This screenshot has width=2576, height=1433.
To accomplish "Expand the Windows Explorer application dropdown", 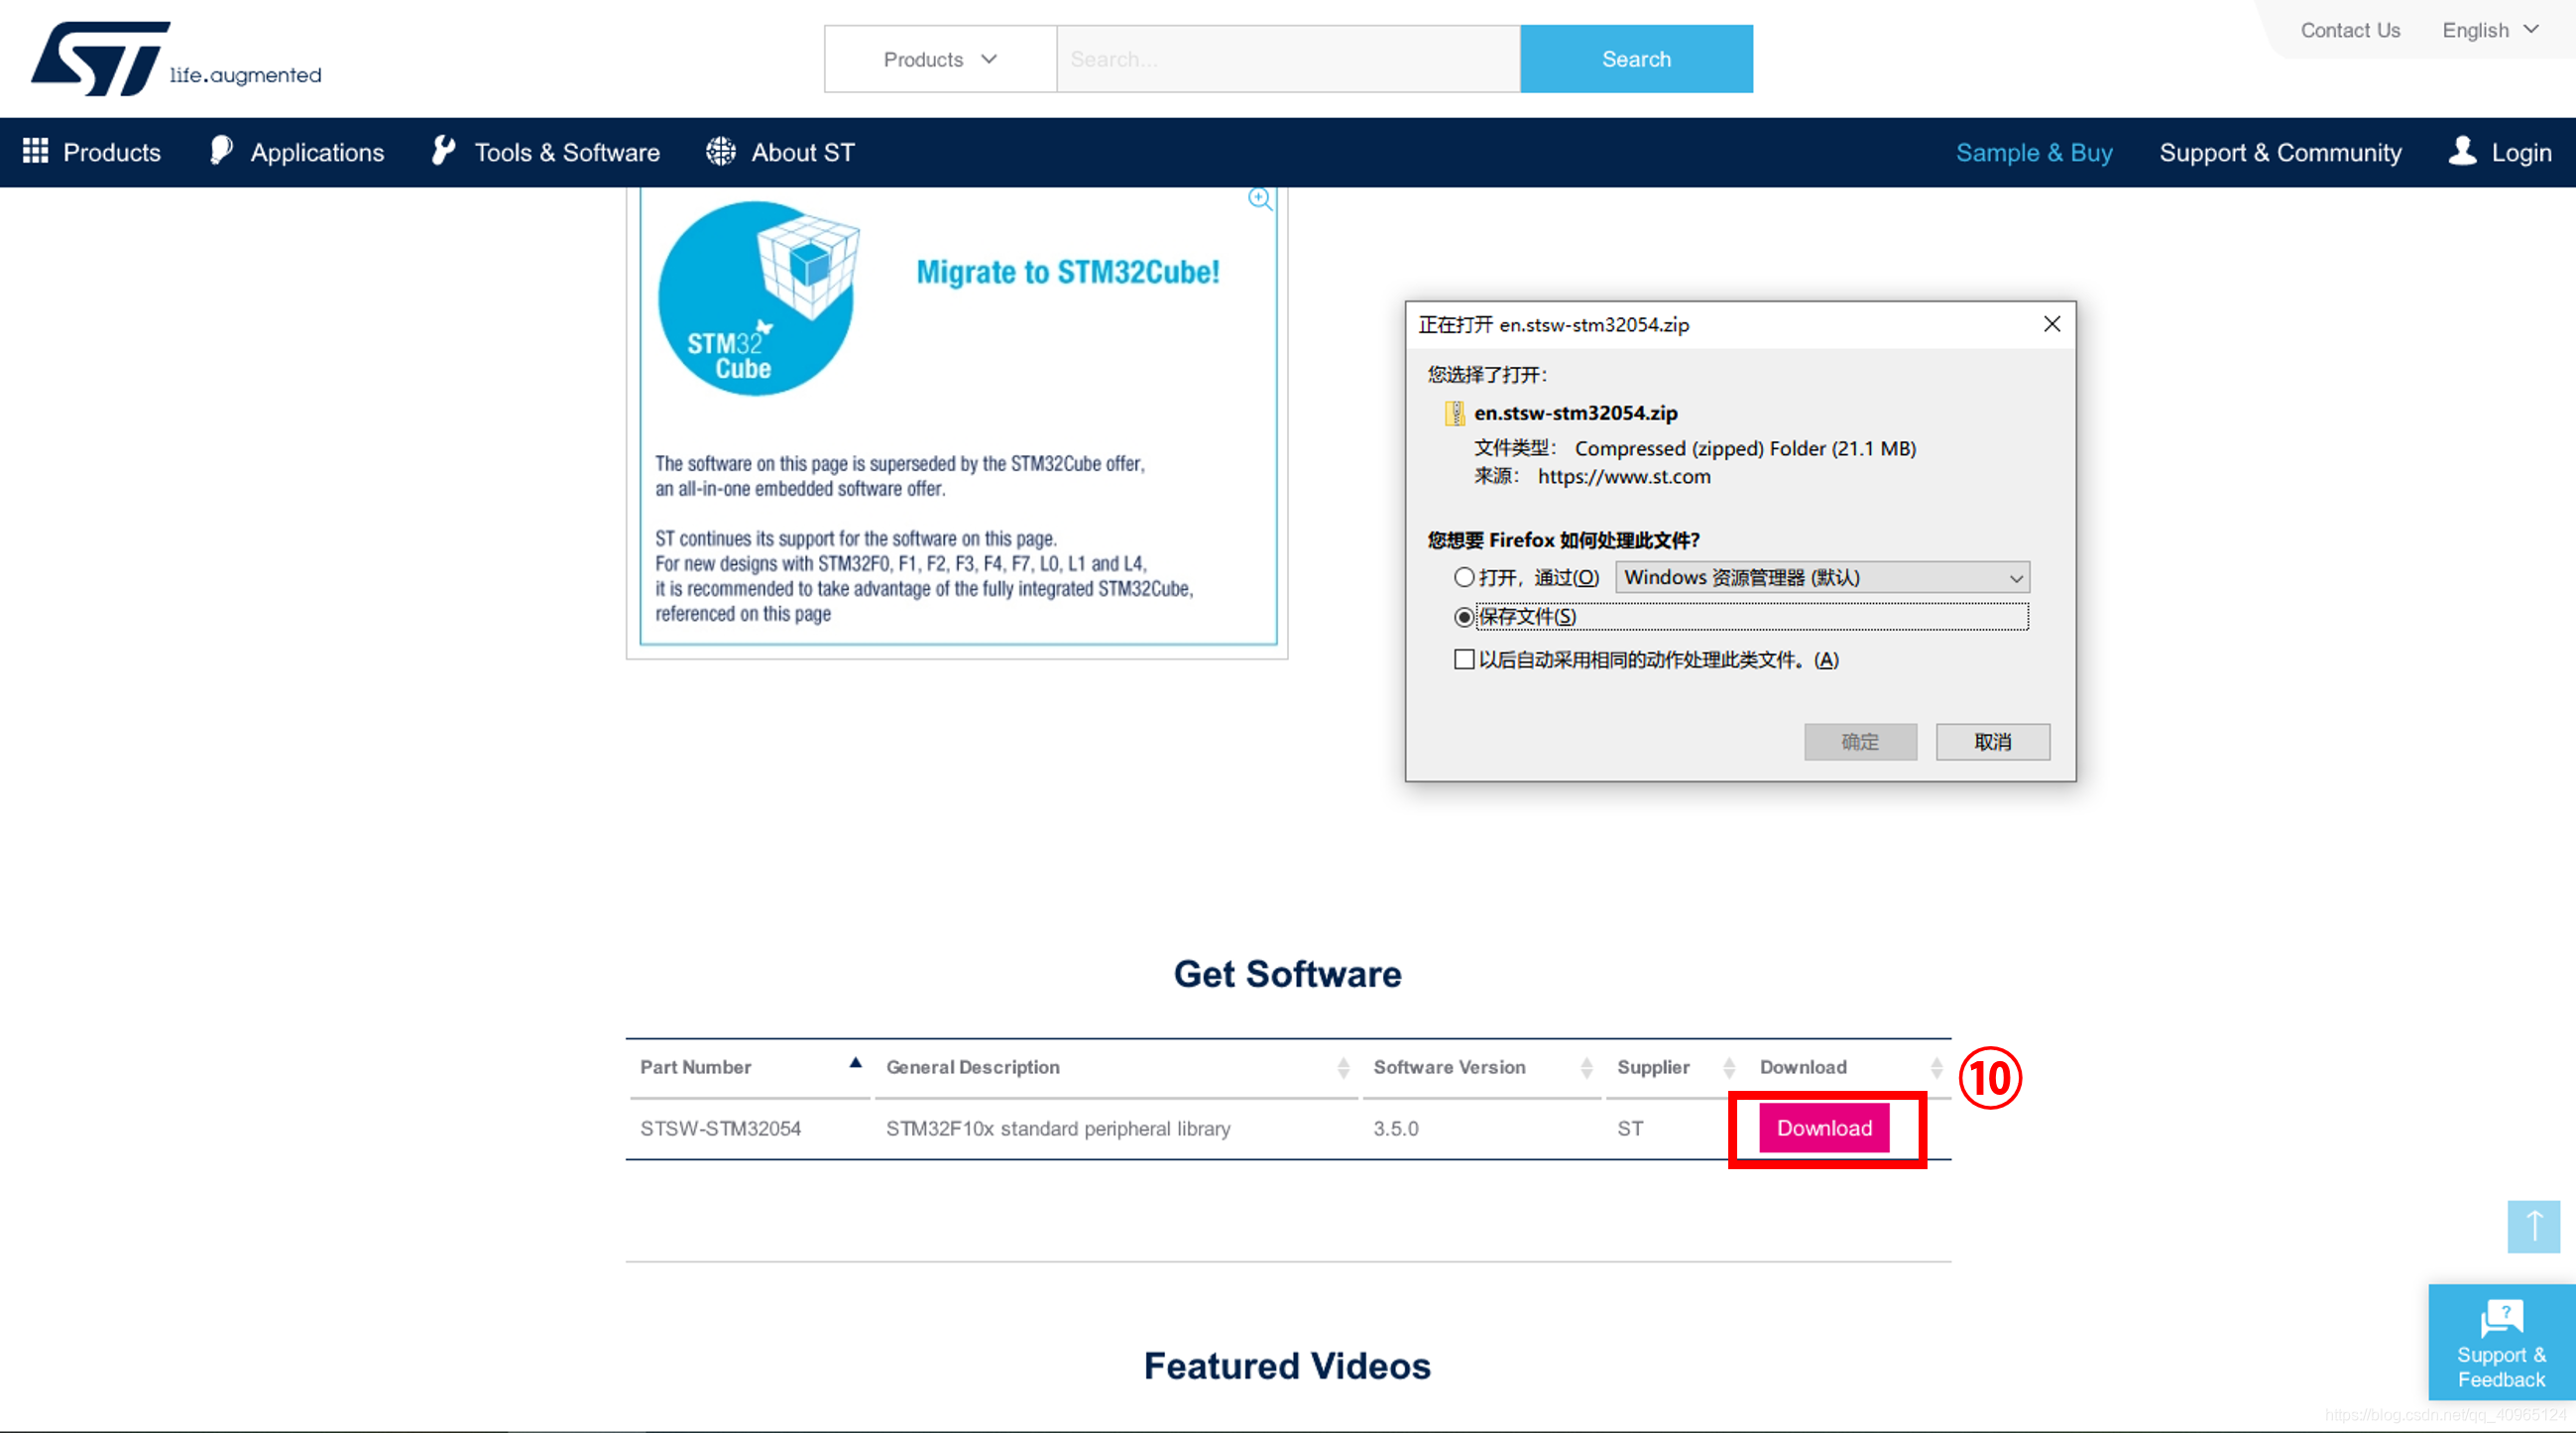I will 1822,577.
